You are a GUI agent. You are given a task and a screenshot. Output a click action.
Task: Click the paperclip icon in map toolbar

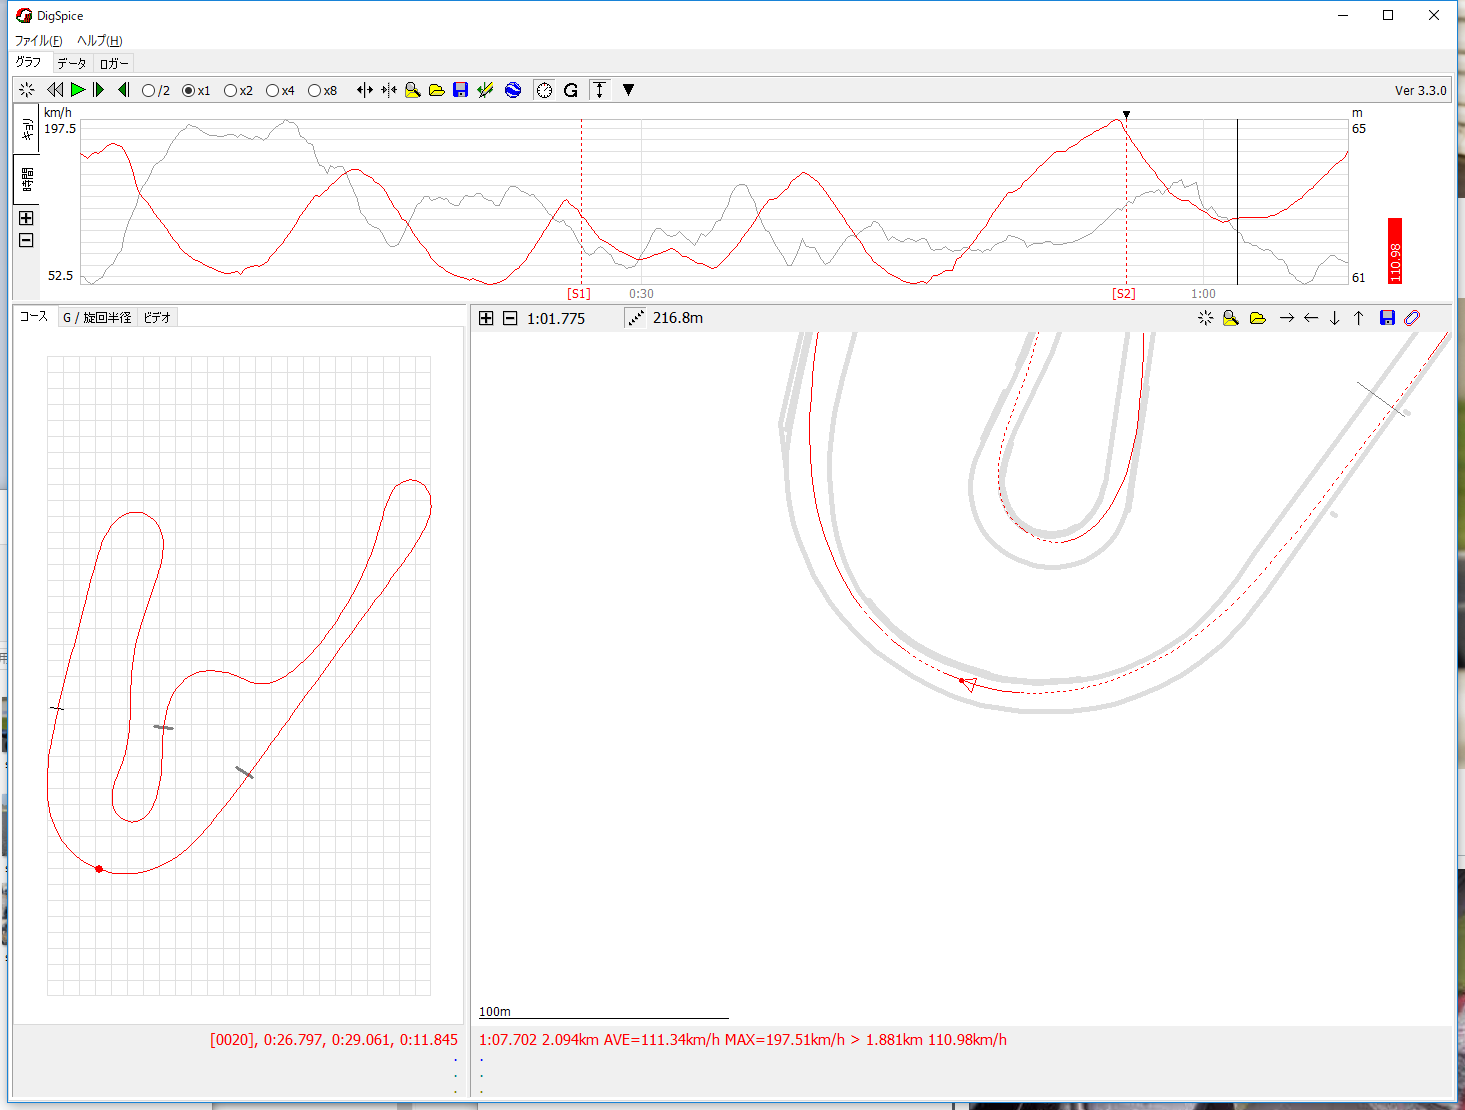[x=1412, y=318]
